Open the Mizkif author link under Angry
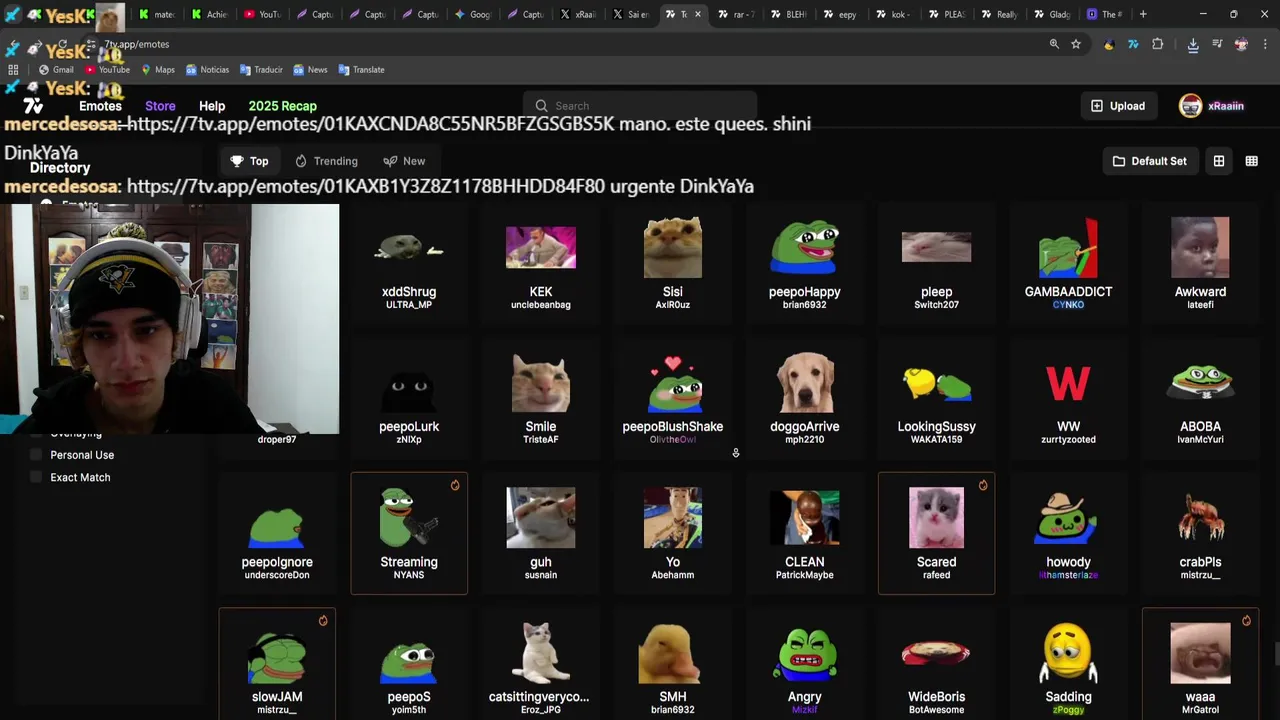The height and width of the screenshot is (720, 1280). 805,710
